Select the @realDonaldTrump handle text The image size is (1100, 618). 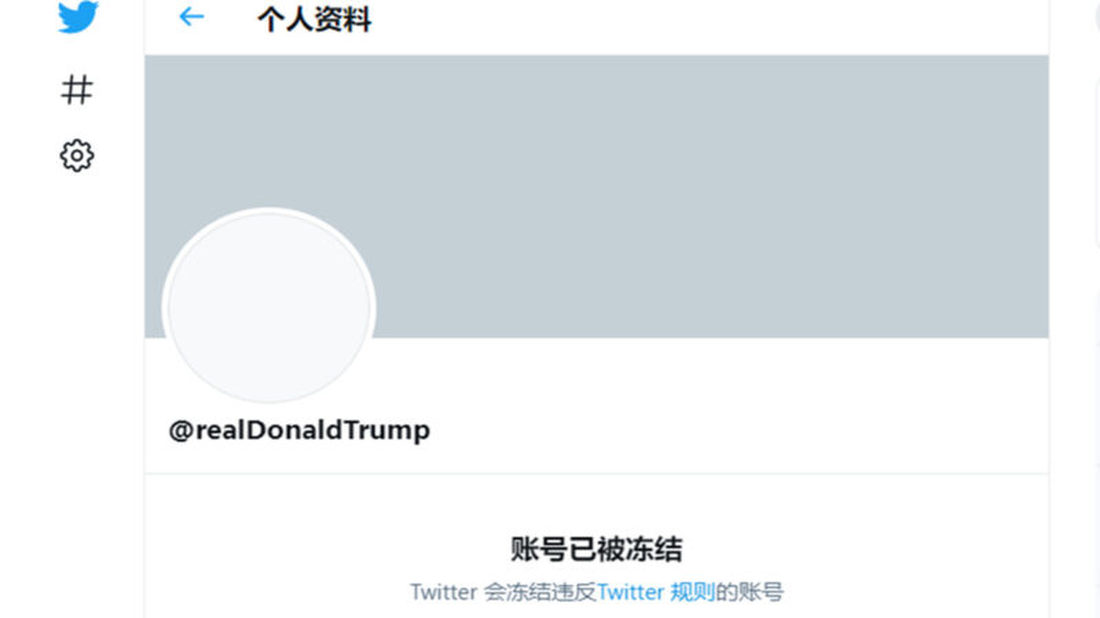click(300, 430)
